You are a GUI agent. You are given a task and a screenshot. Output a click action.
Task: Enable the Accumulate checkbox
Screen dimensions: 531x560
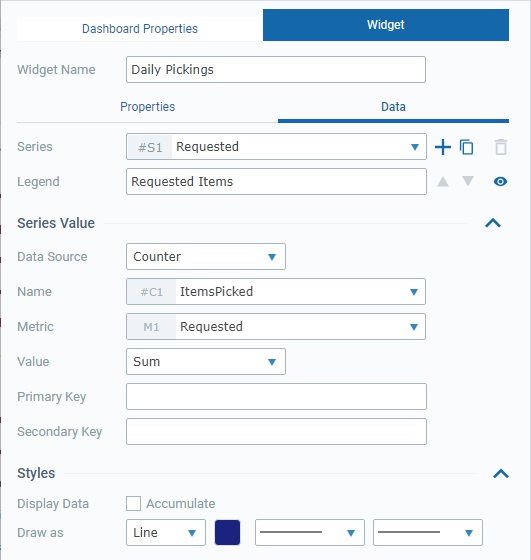pos(133,504)
